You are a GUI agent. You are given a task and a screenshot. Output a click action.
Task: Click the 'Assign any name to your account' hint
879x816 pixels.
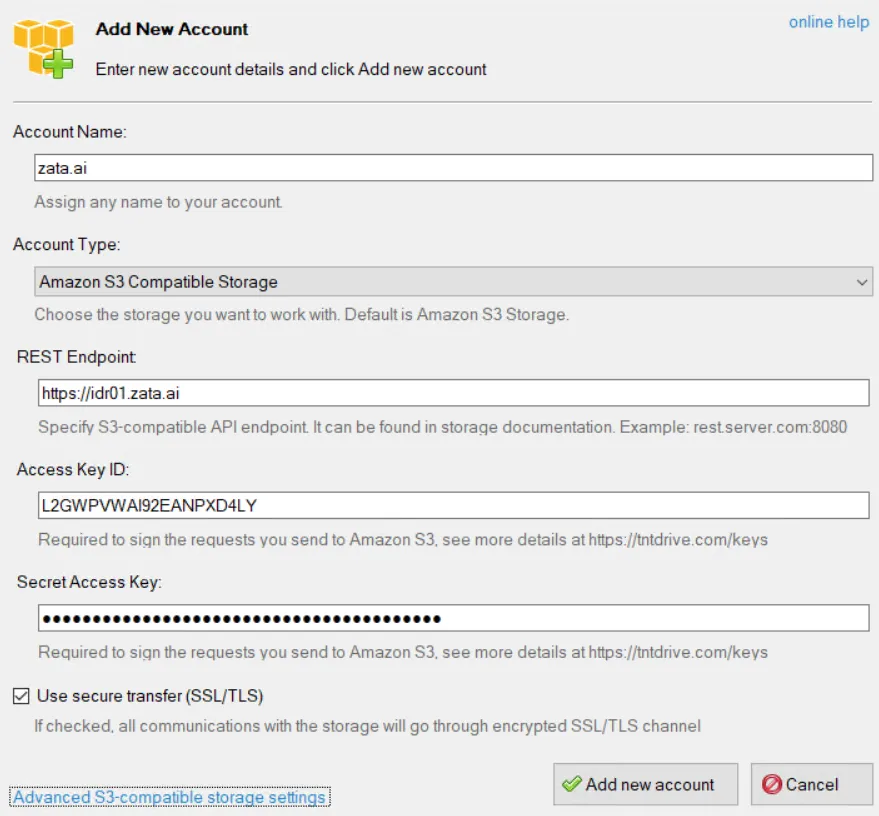[x=158, y=202]
